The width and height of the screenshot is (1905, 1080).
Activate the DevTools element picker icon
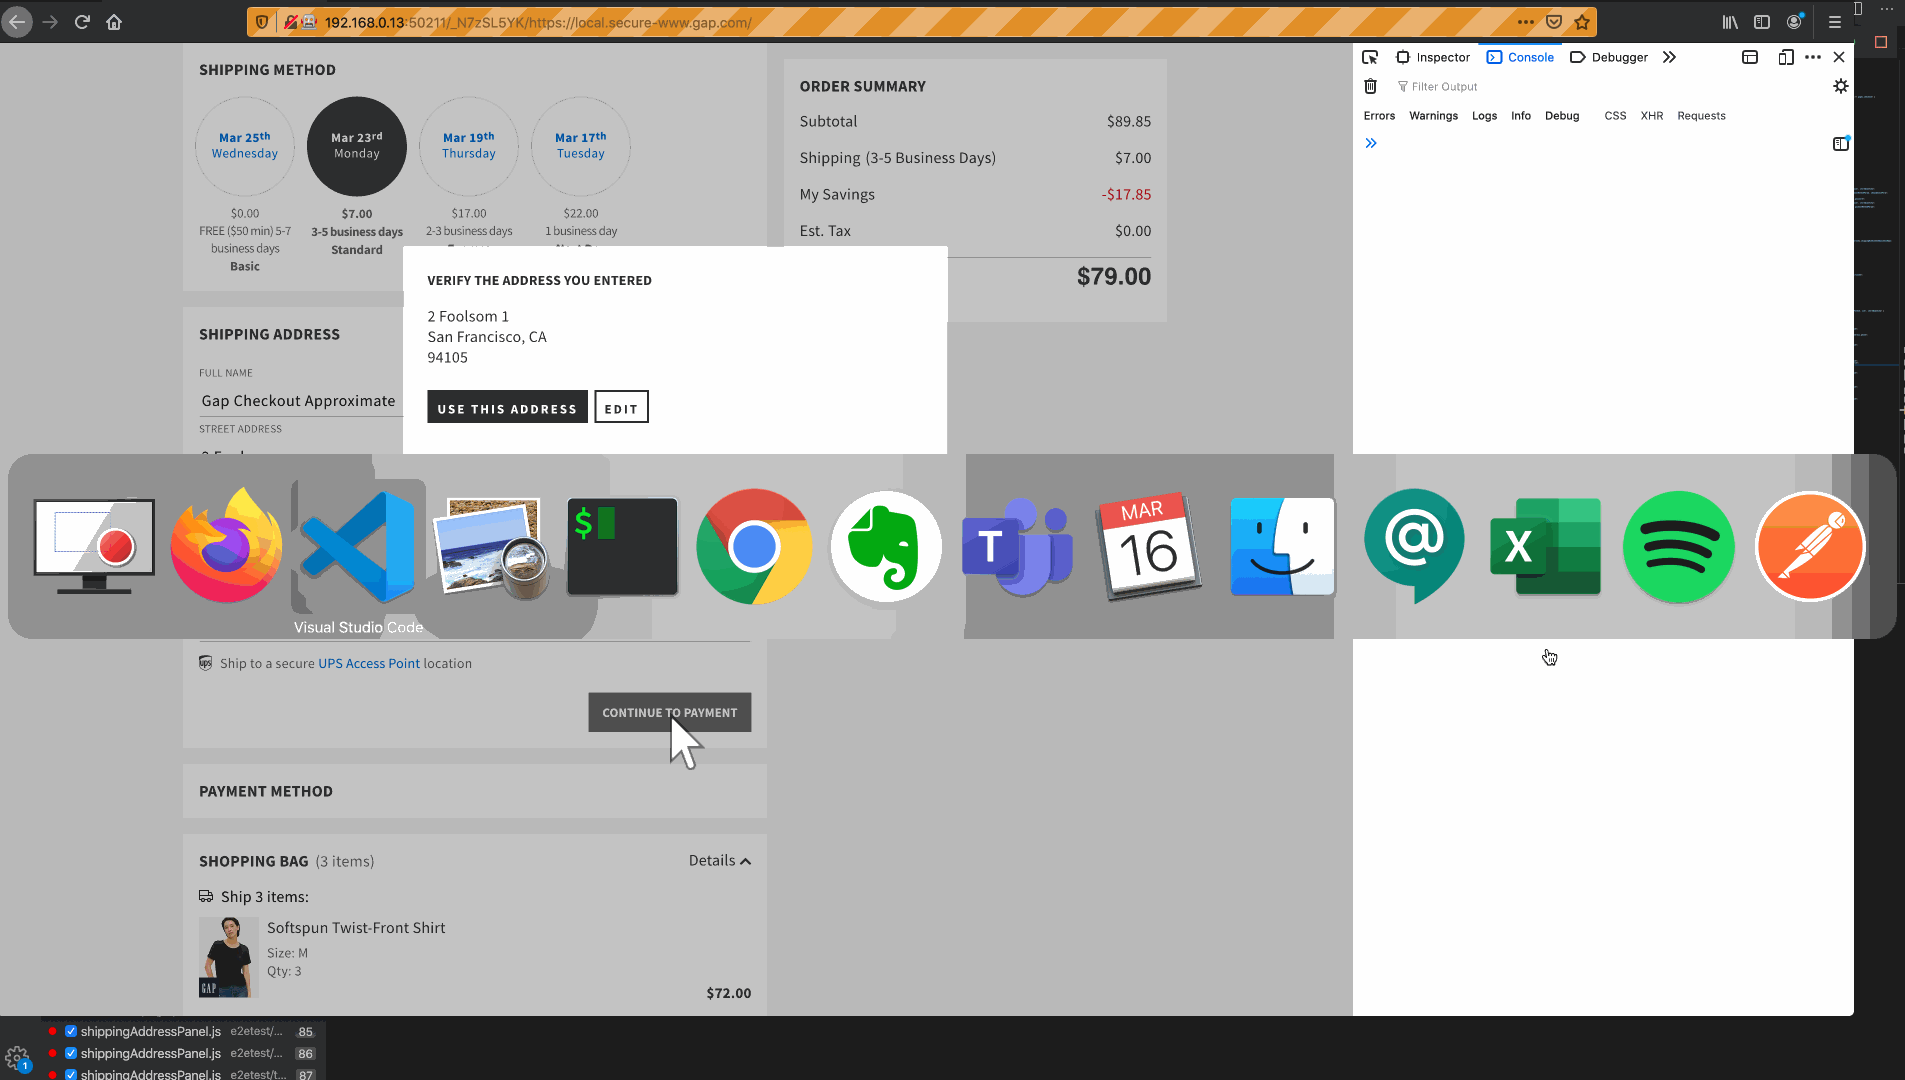coord(1370,57)
